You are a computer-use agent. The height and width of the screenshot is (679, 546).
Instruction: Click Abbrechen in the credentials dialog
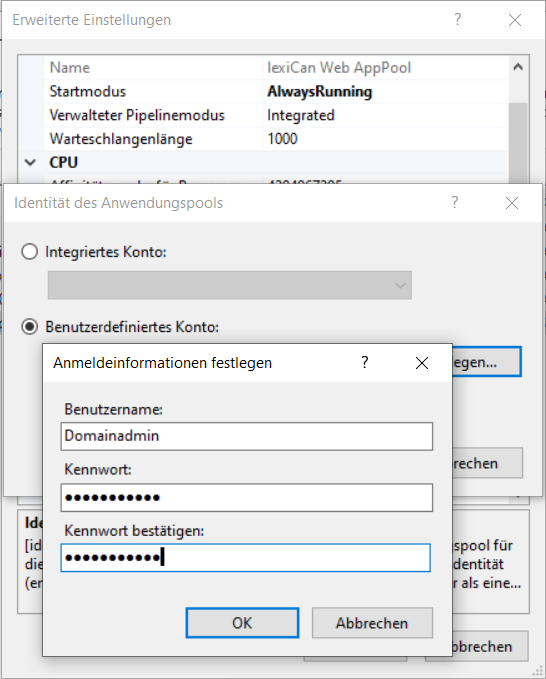(x=372, y=623)
